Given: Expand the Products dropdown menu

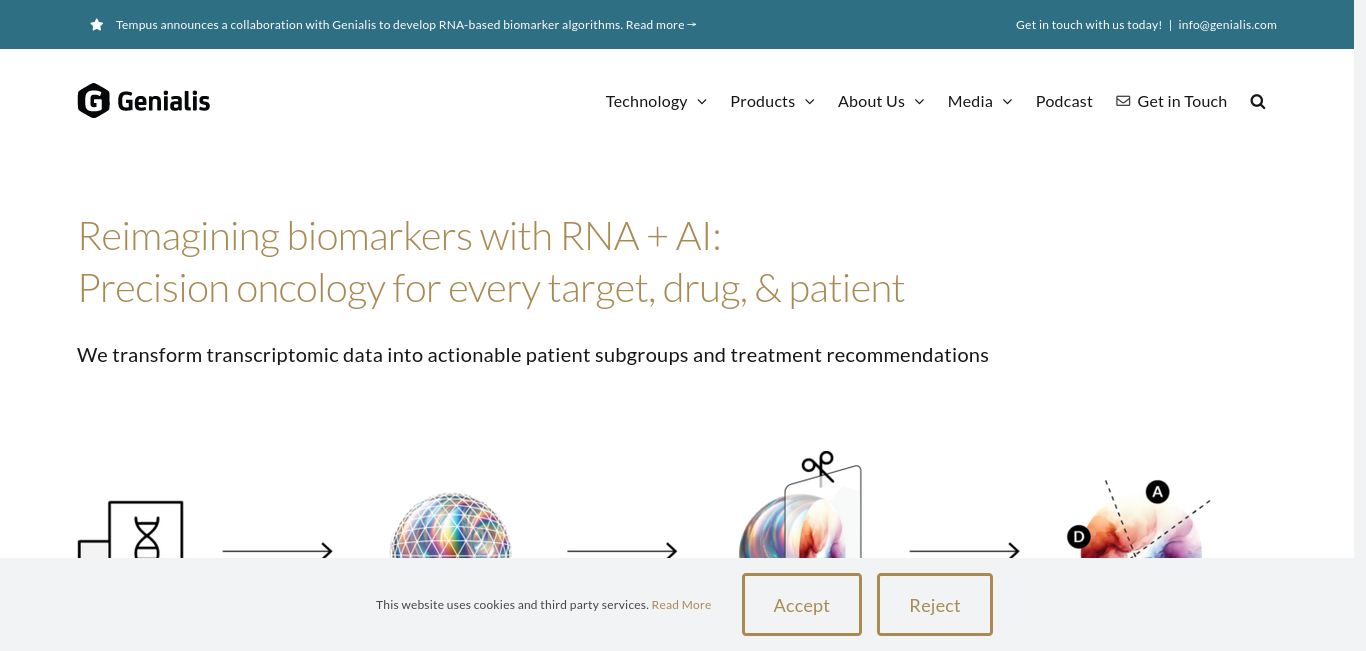Looking at the screenshot, I should tap(772, 101).
